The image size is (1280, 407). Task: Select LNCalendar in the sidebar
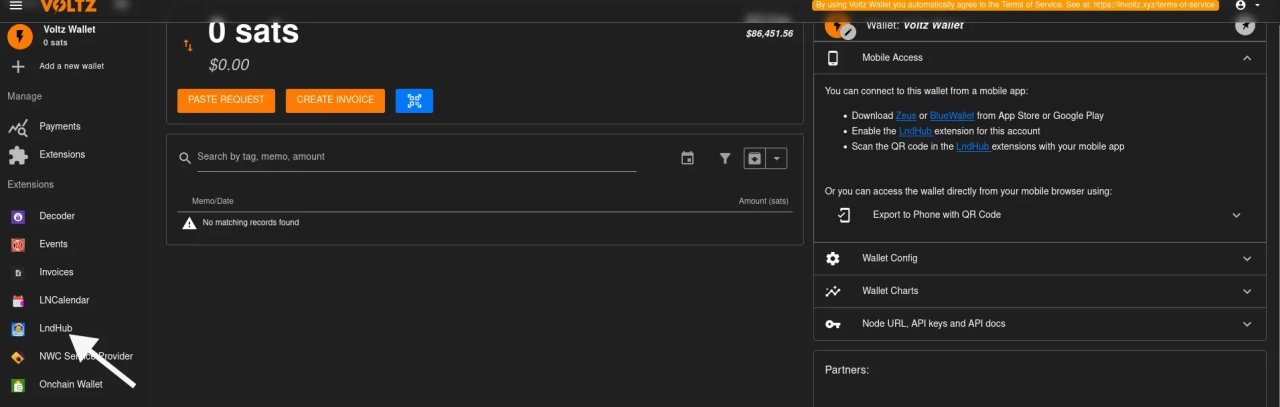pyautogui.click(x=64, y=300)
